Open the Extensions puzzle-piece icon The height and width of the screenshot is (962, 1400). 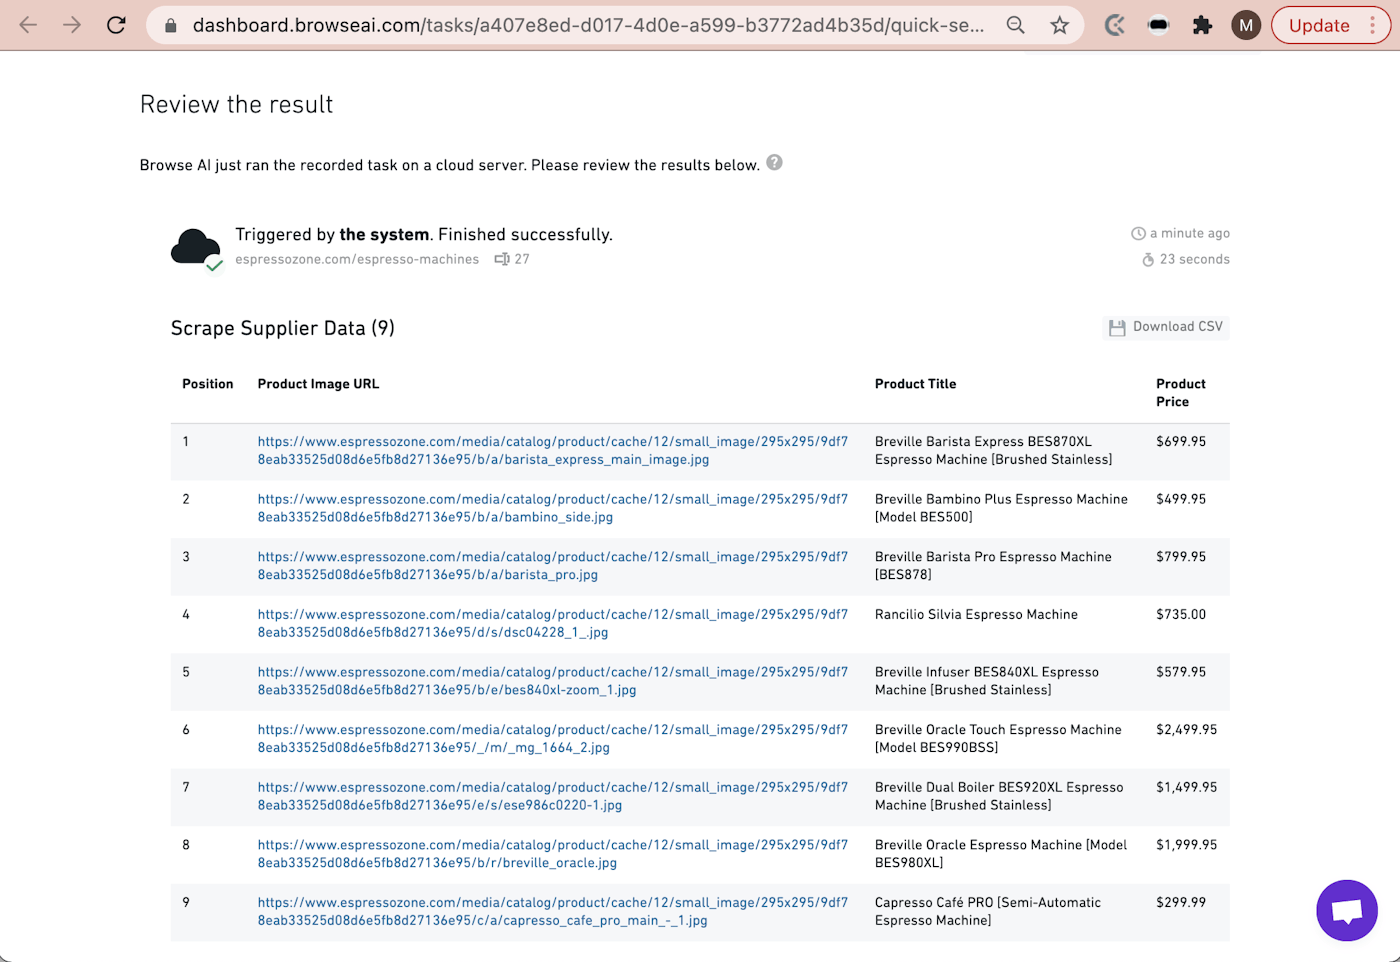tap(1202, 26)
